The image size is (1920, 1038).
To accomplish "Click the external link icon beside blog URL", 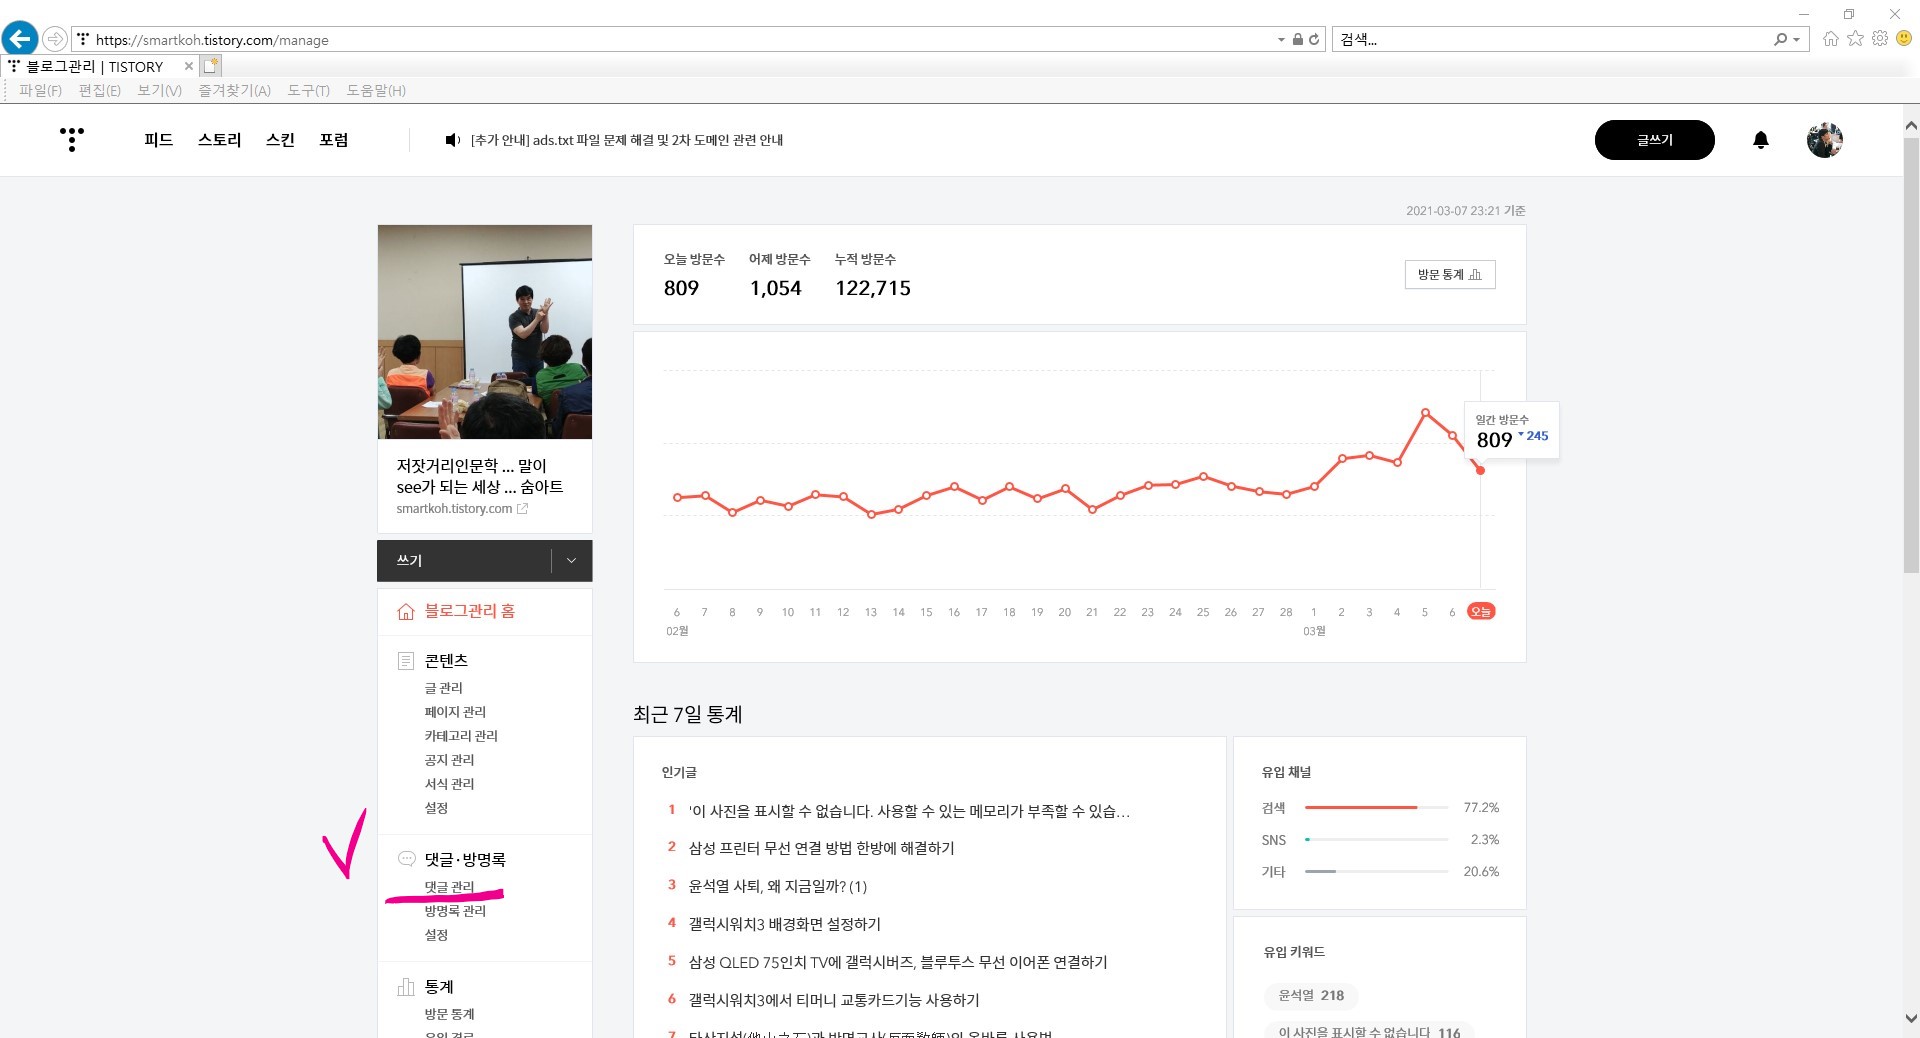I will (522, 508).
